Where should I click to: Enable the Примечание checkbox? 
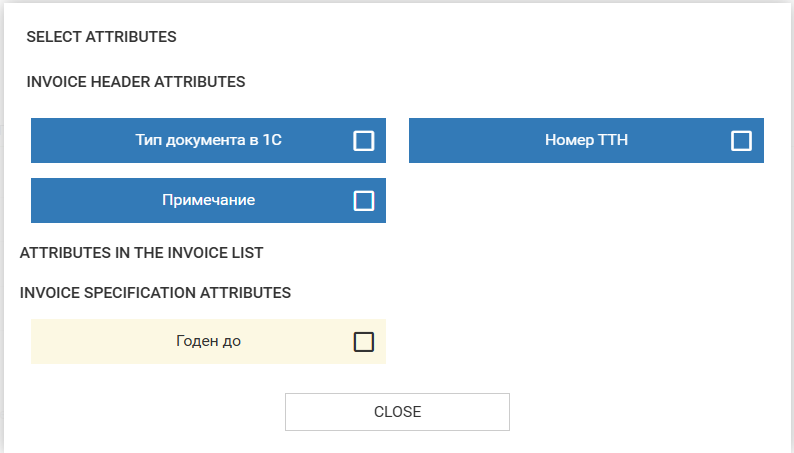pos(364,201)
